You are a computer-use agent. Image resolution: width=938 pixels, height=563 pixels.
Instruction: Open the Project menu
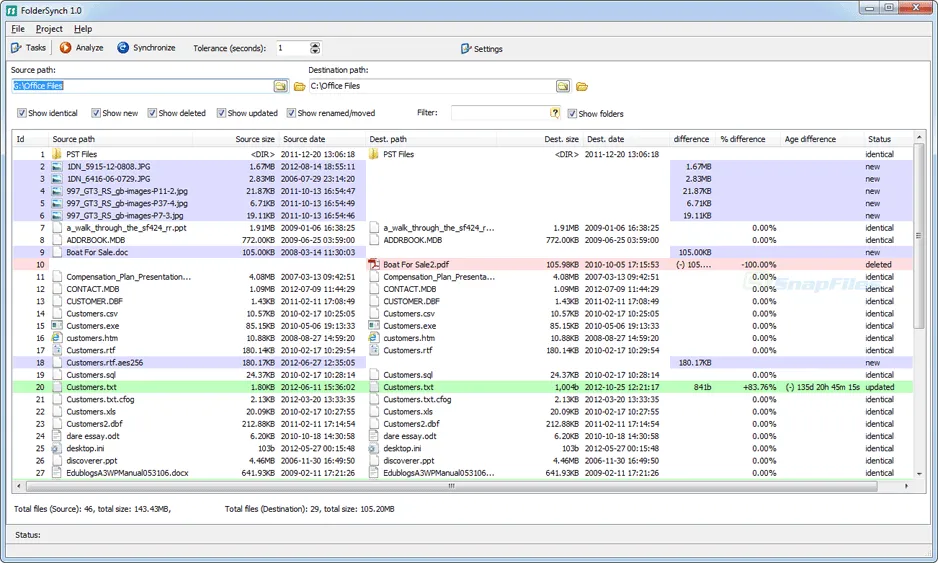coord(49,29)
